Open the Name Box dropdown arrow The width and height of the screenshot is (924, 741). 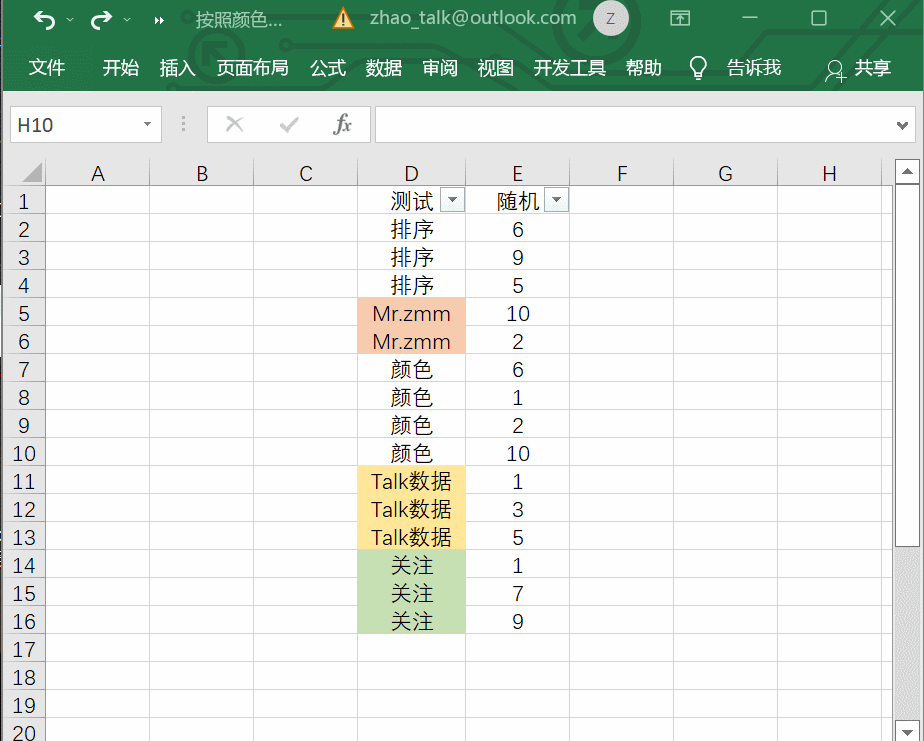[147, 124]
